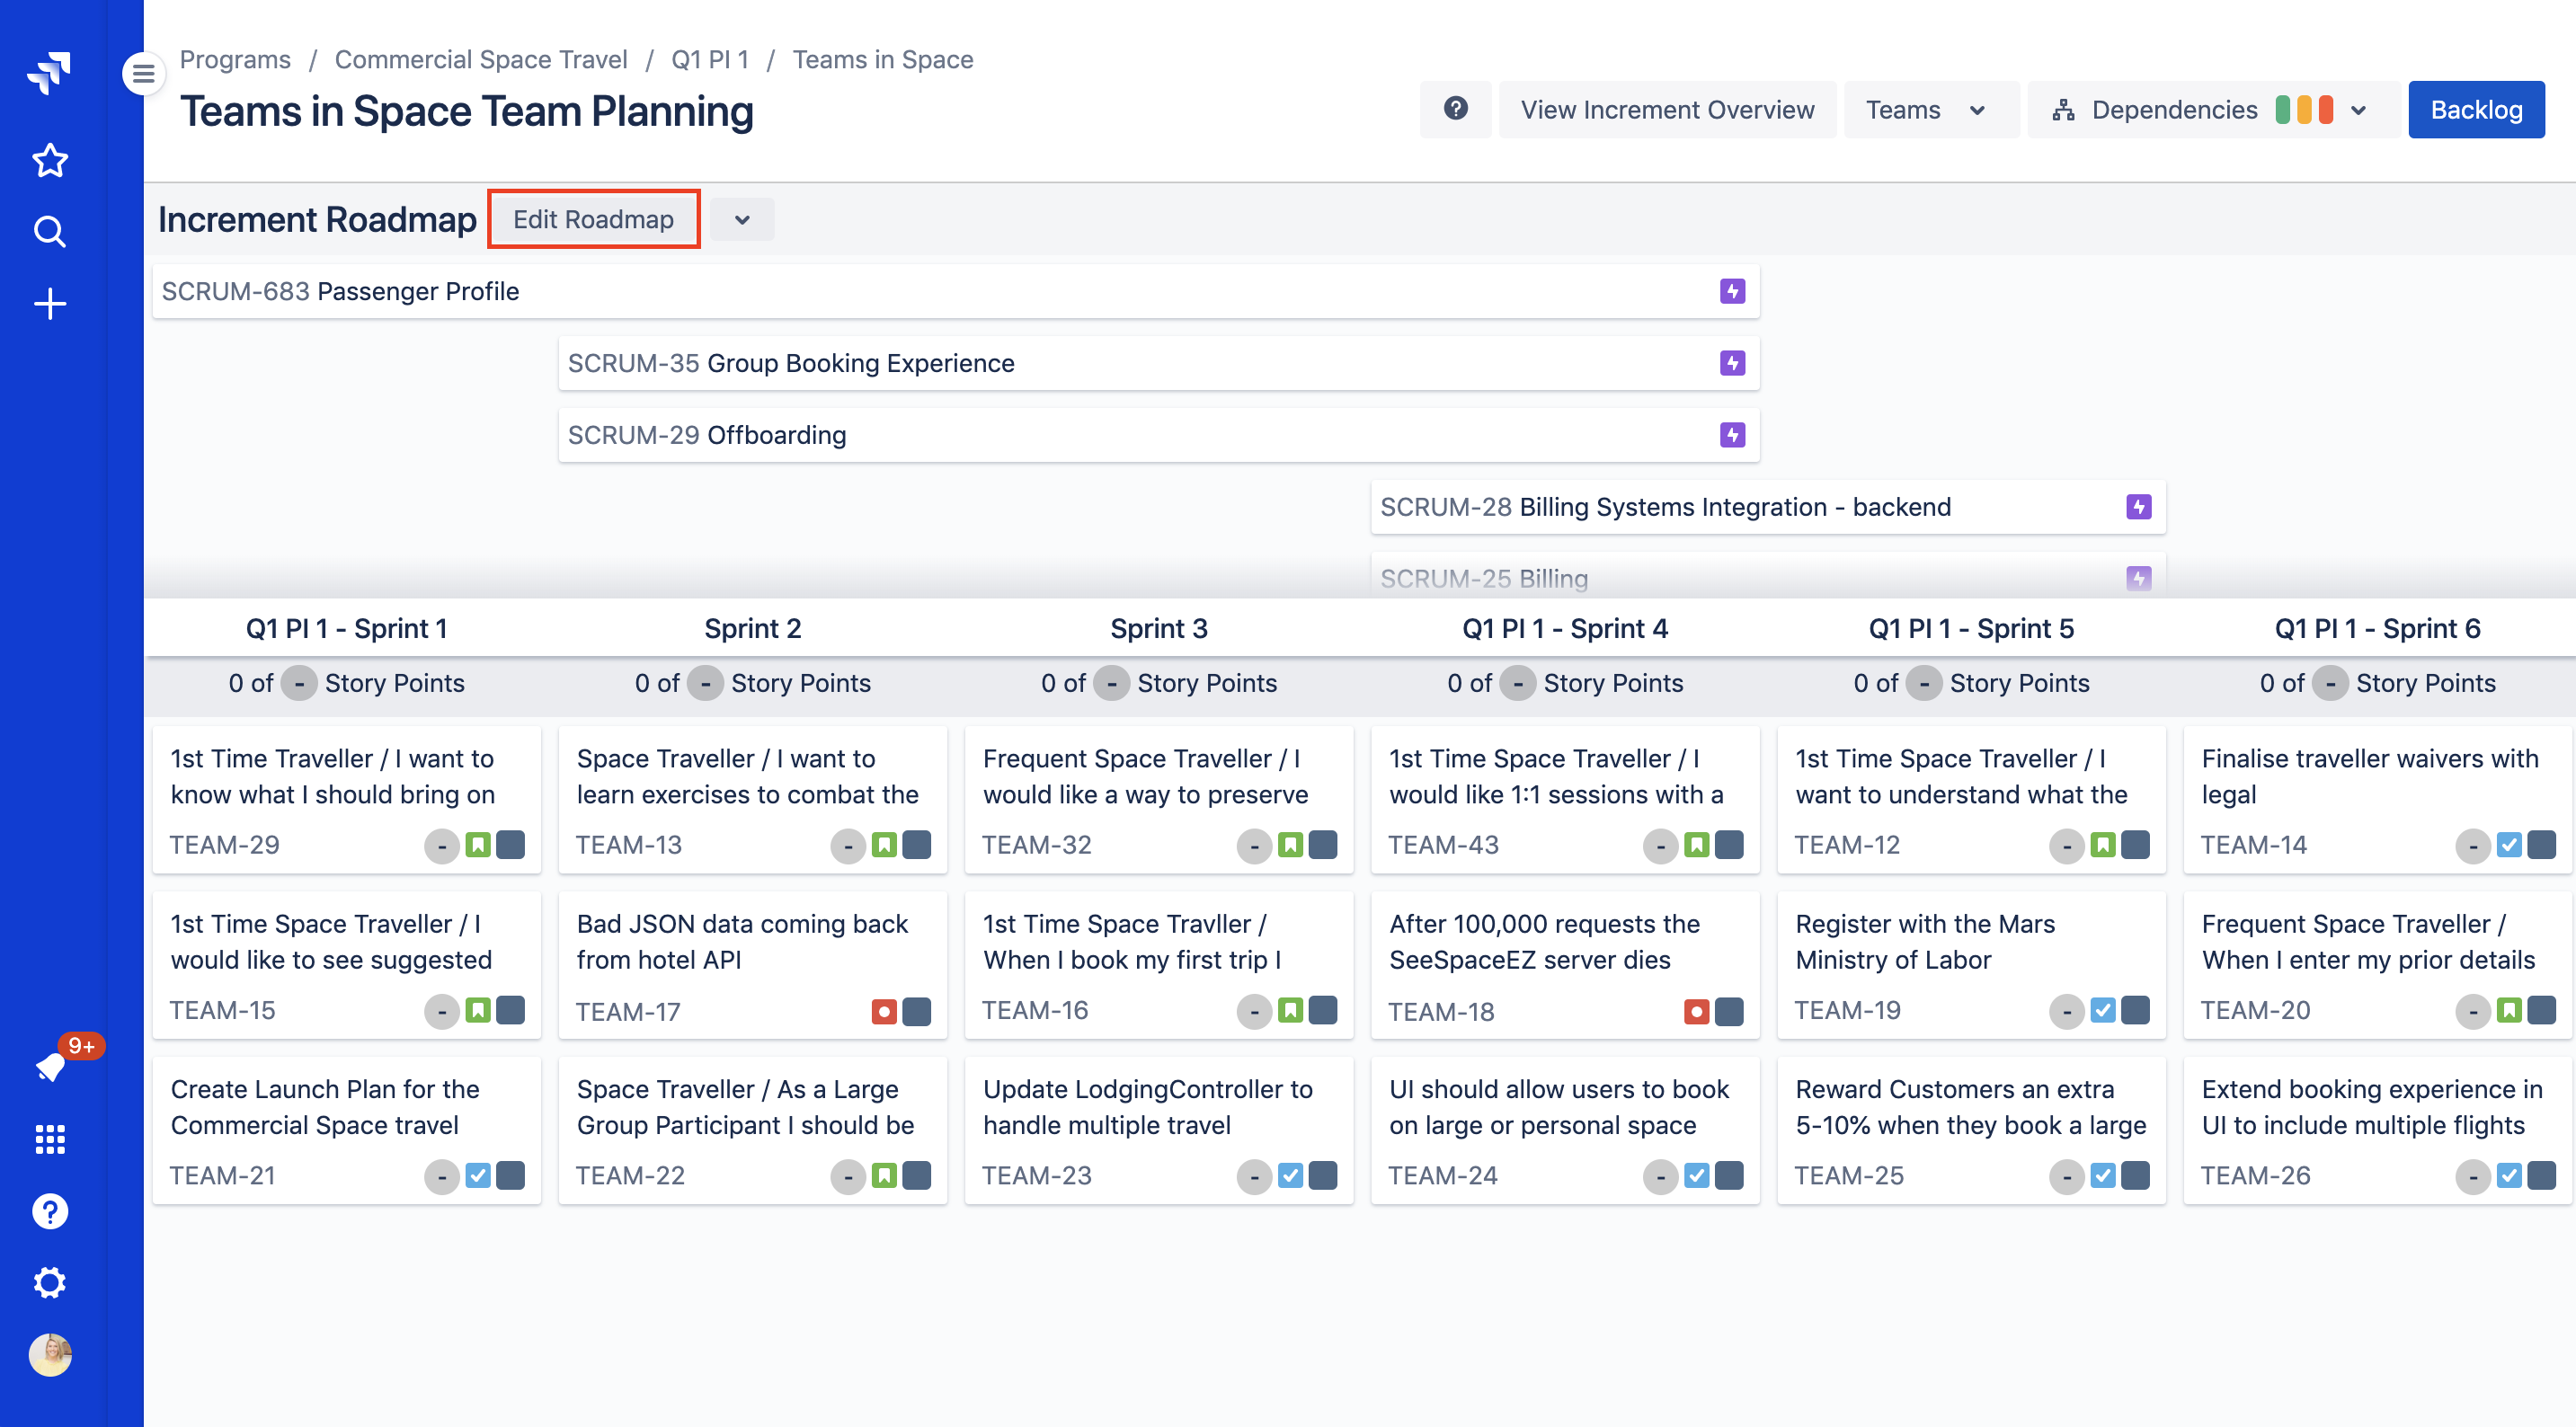Click blue task checkbox icon on TEAM-24
The width and height of the screenshot is (2576, 1427).
pos(1696,1175)
